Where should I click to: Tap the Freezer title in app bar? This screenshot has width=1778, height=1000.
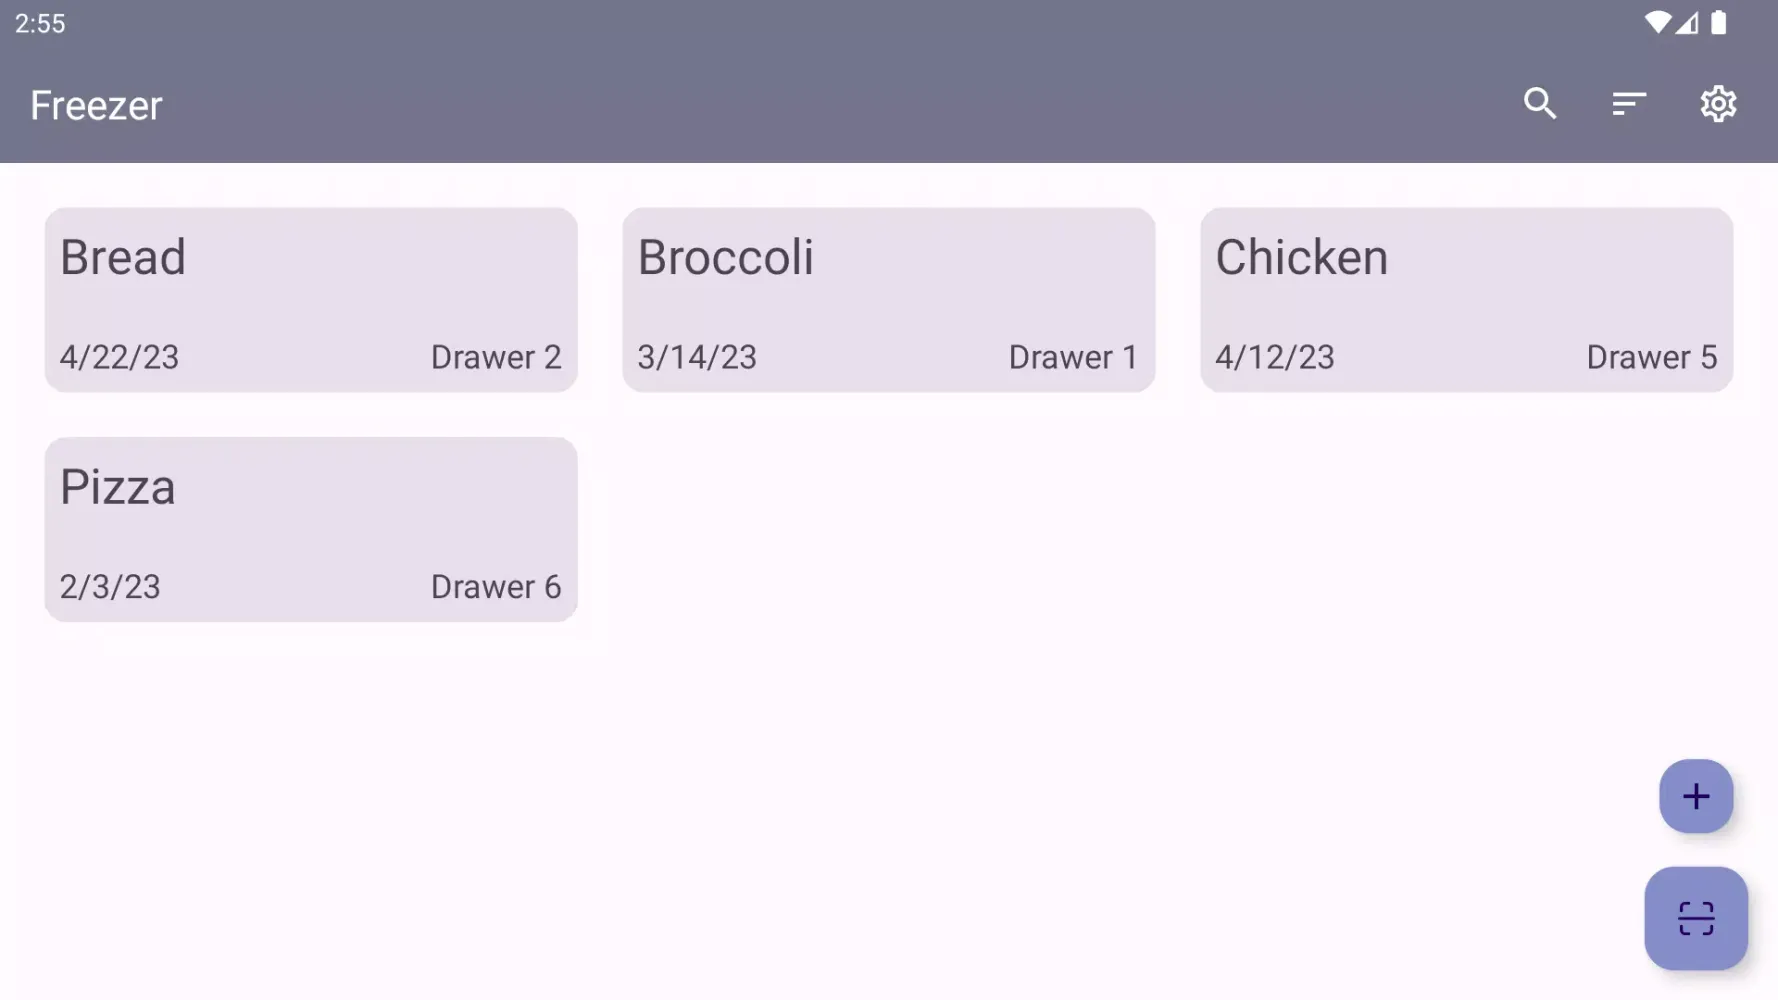pos(96,105)
